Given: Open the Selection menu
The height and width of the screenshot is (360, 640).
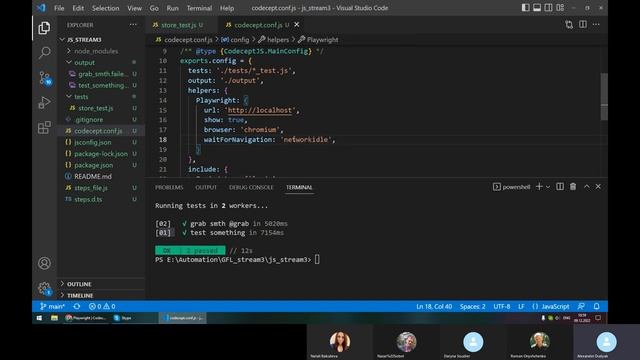Looking at the screenshot, I should 105,8.
